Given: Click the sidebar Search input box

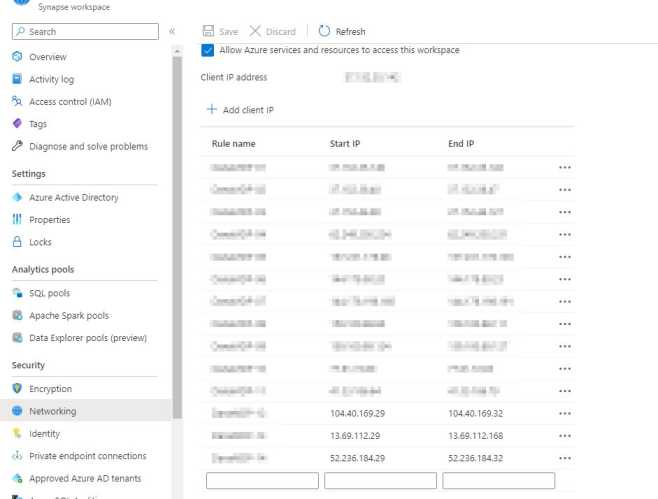Looking at the screenshot, I should click(x=85, y=31).
